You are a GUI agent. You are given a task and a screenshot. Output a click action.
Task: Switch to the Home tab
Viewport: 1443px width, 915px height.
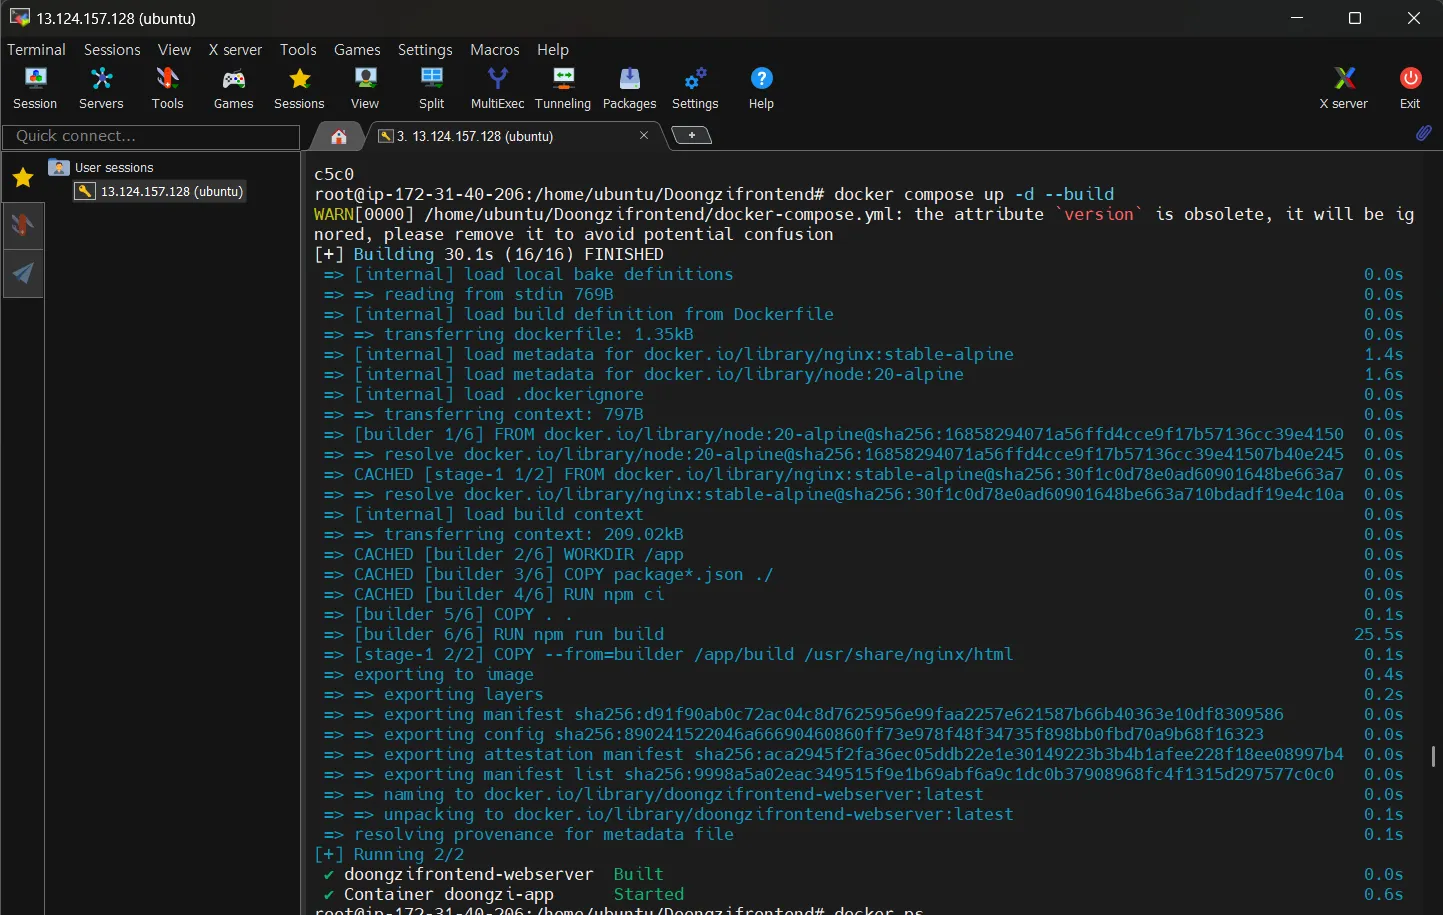point(339,136)
